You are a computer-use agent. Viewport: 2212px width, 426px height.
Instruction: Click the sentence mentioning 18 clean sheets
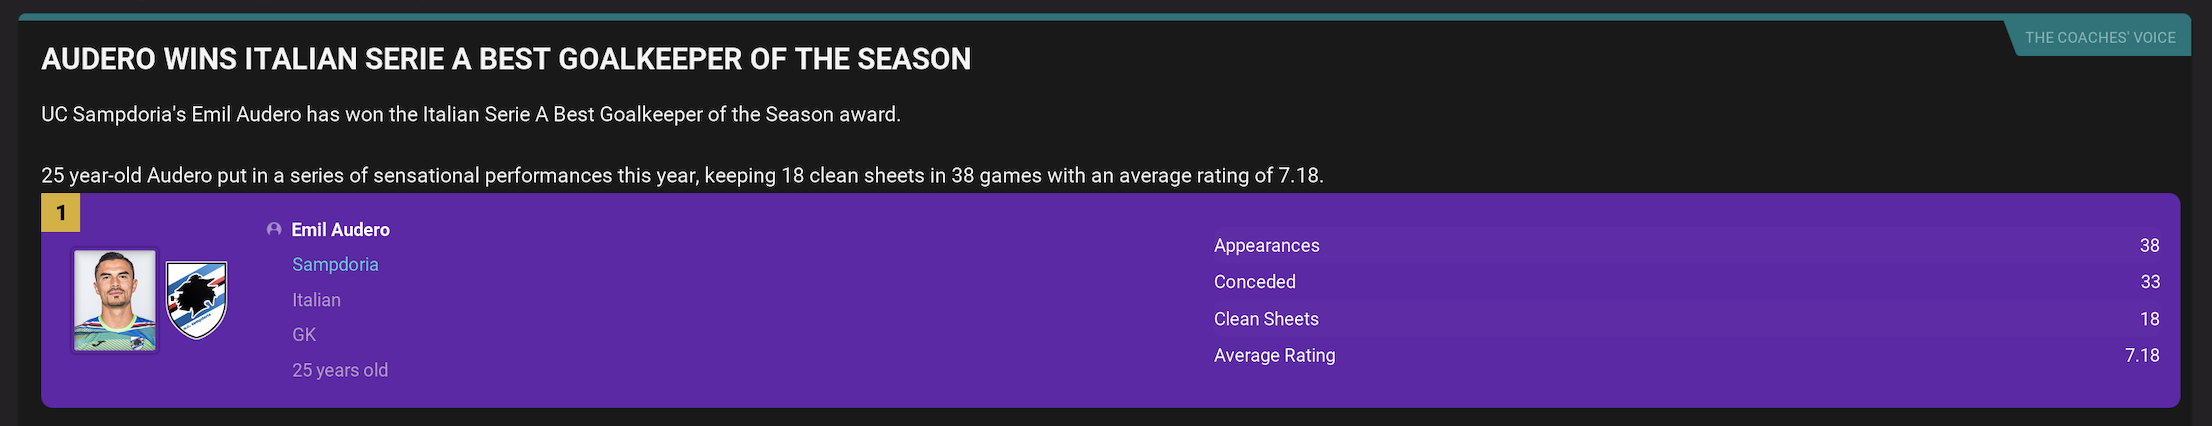(682, 176)
